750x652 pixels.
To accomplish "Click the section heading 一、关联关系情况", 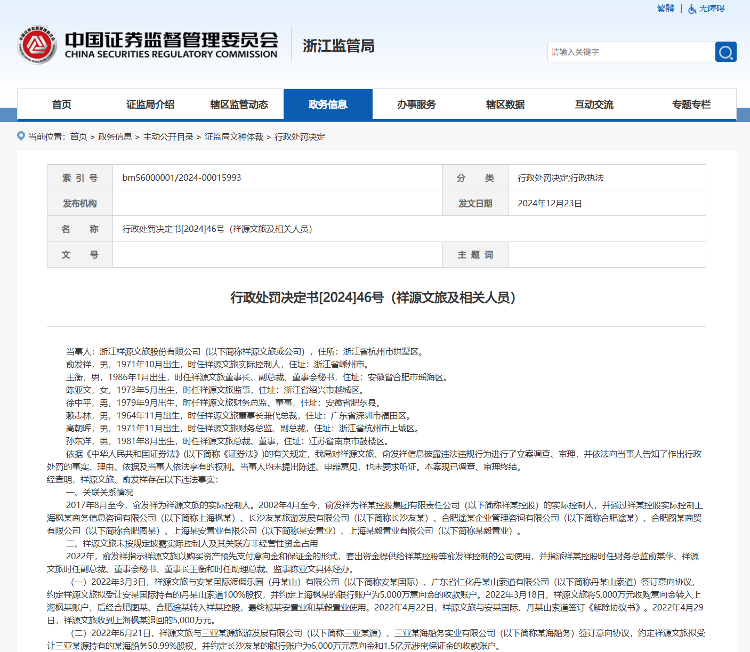I will click(x=99, y=492).
